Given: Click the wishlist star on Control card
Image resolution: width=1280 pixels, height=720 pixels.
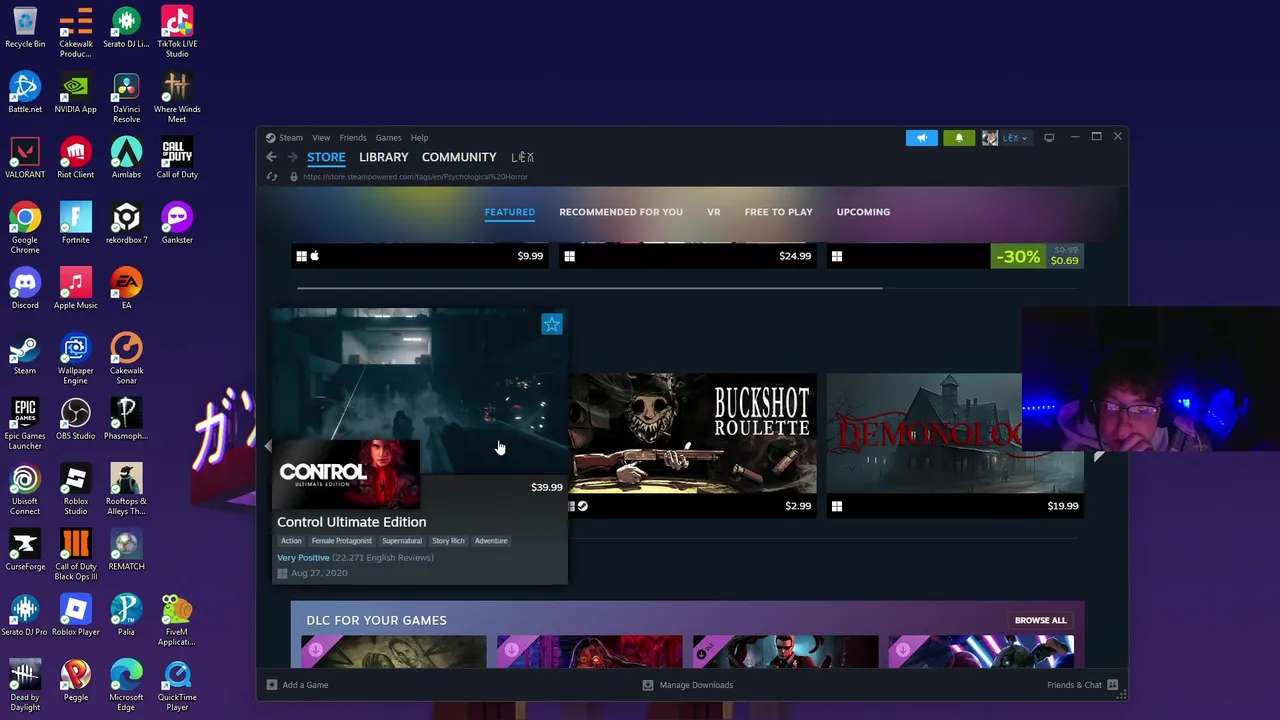Looking at the screenshot, I should click(x=552, y=324).
